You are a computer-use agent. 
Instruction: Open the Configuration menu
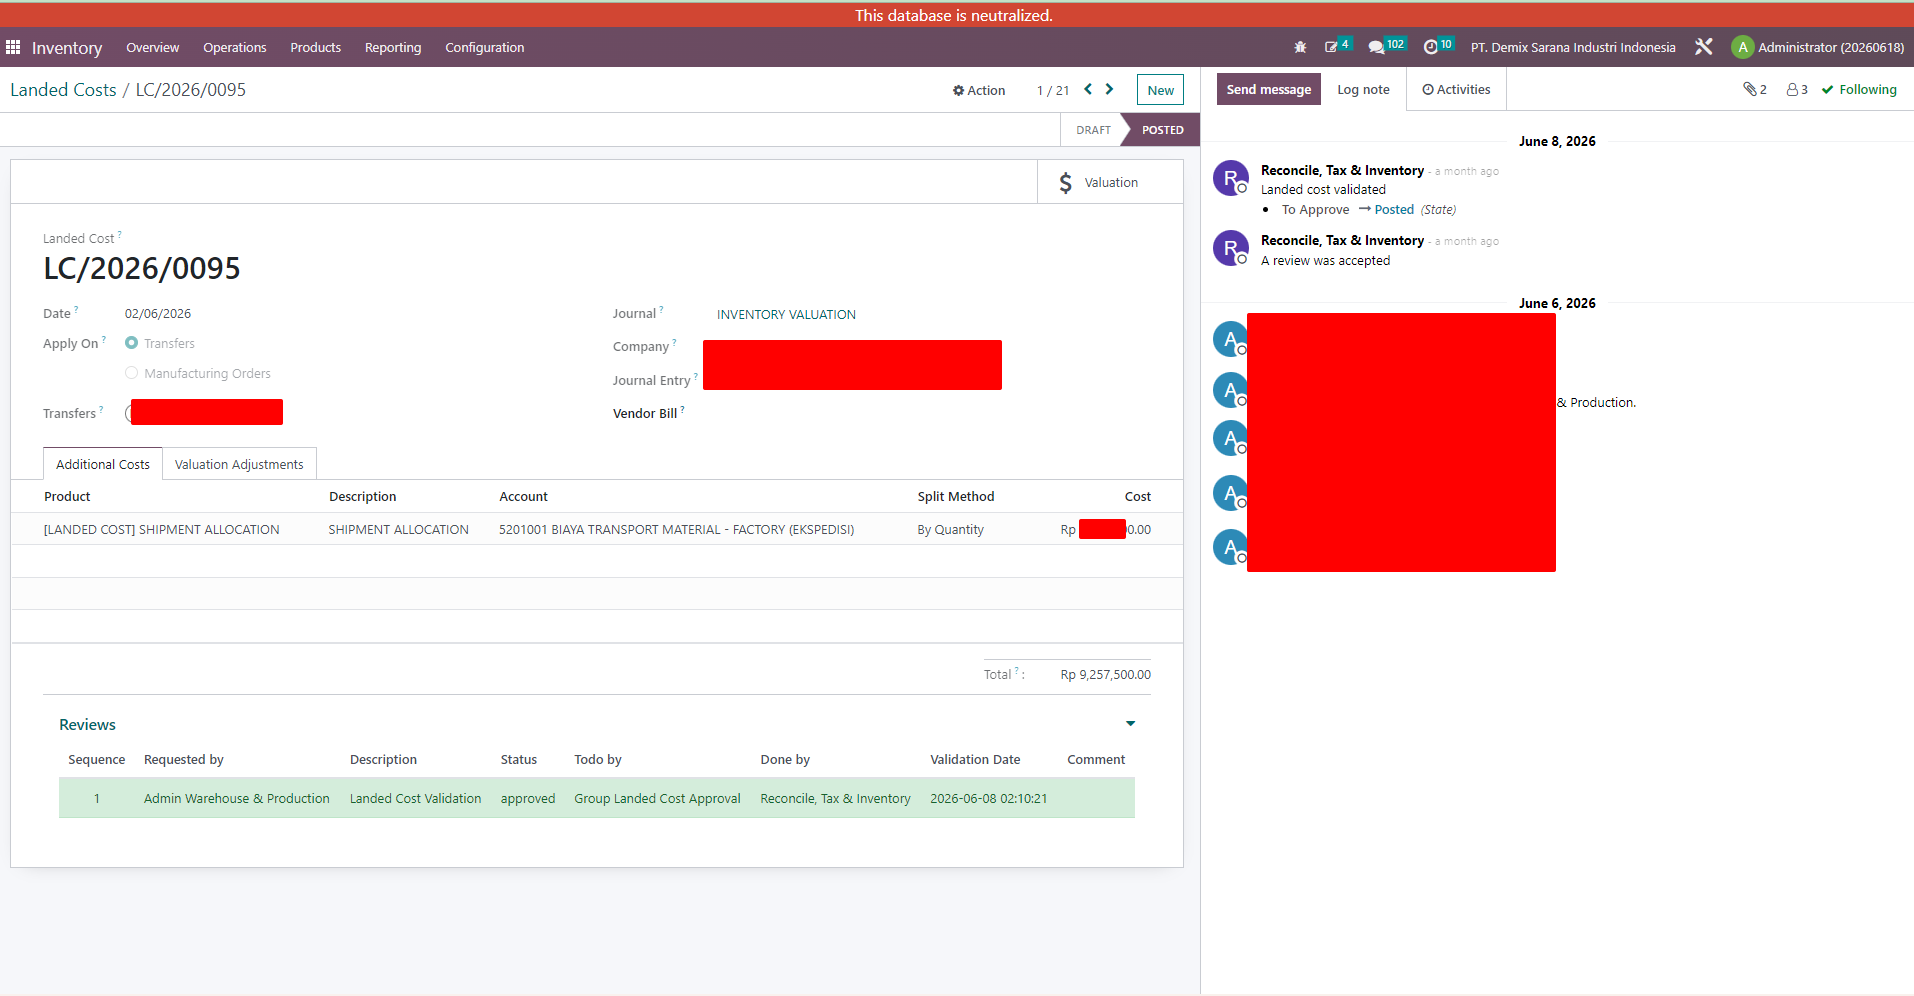point(485,47)
